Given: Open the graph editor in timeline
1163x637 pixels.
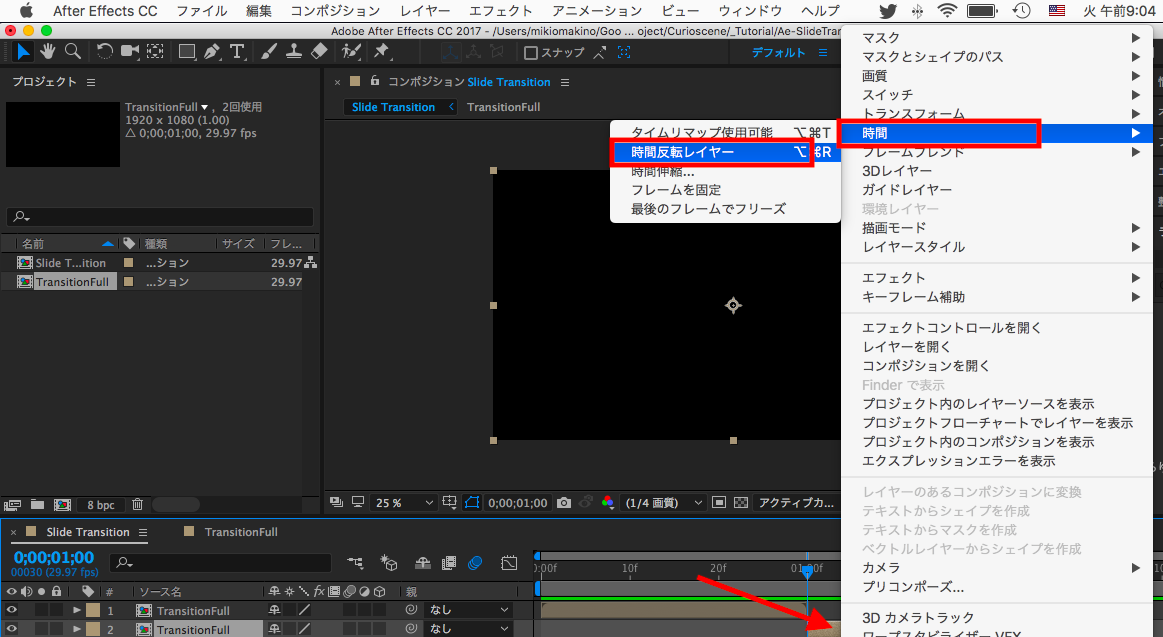Looking at the screenshot, I should coord(509,563).
